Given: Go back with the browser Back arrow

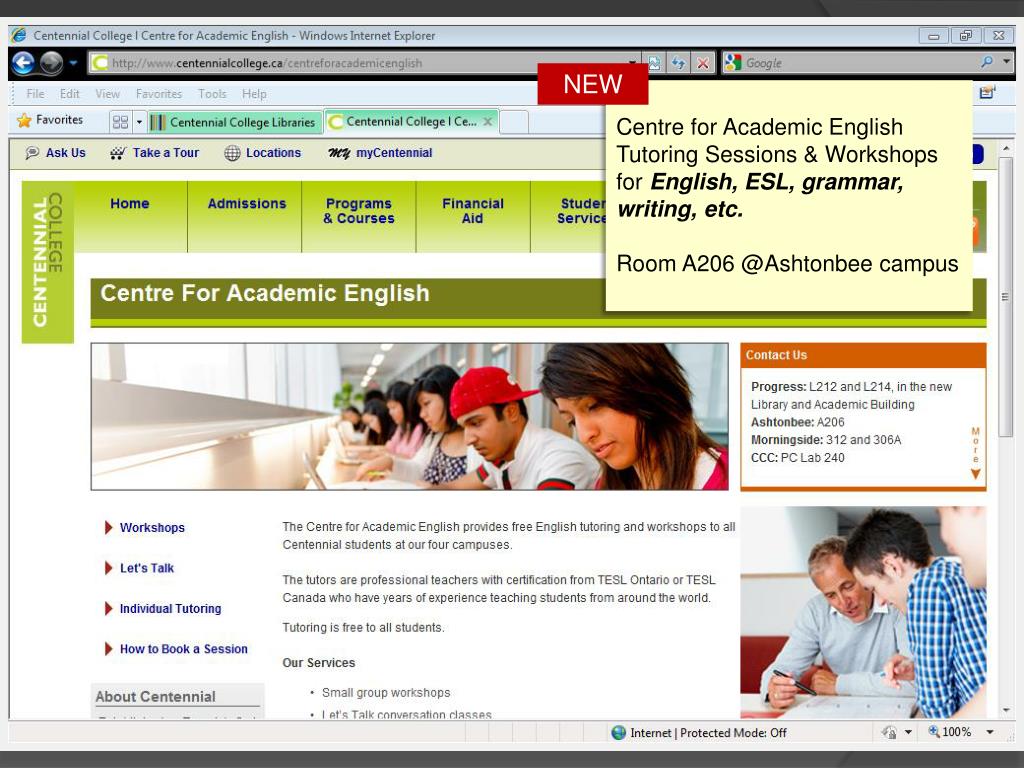Looking at the screenshot, I should 23,63.
